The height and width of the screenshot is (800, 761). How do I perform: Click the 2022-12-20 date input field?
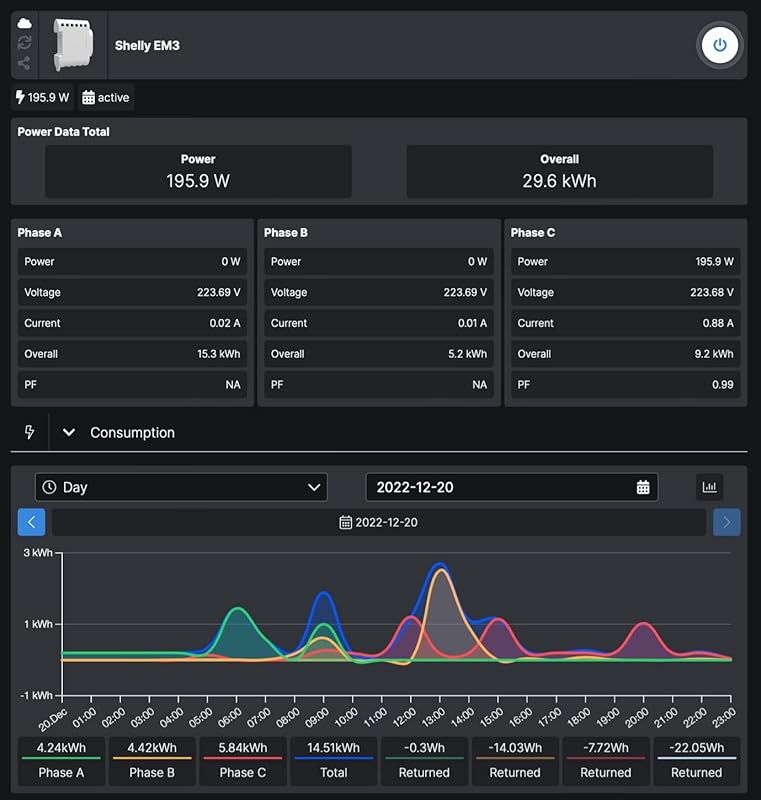coord(500,487)
